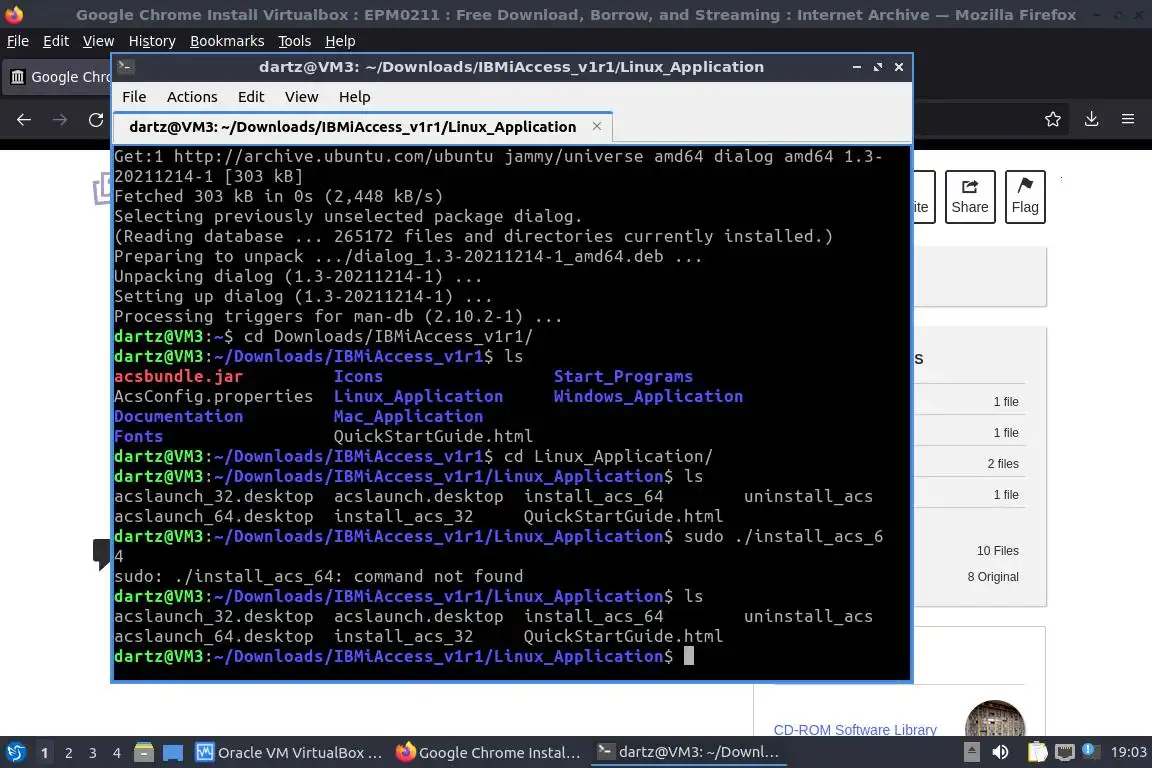Image resolution: width=1152 pixels, height=768 pixels.
Task: Click the Icons directory name
Action: click(x=359, y=376)
